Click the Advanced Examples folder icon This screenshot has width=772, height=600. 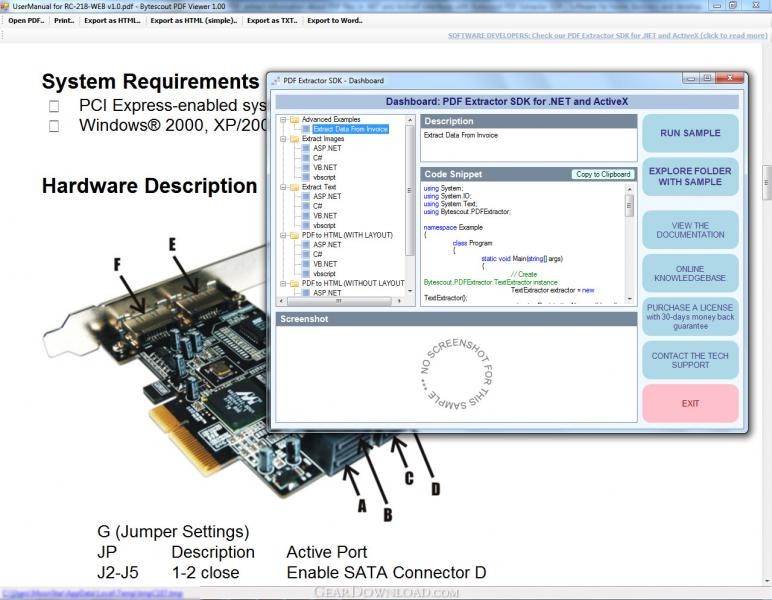(x=294, y=120)
